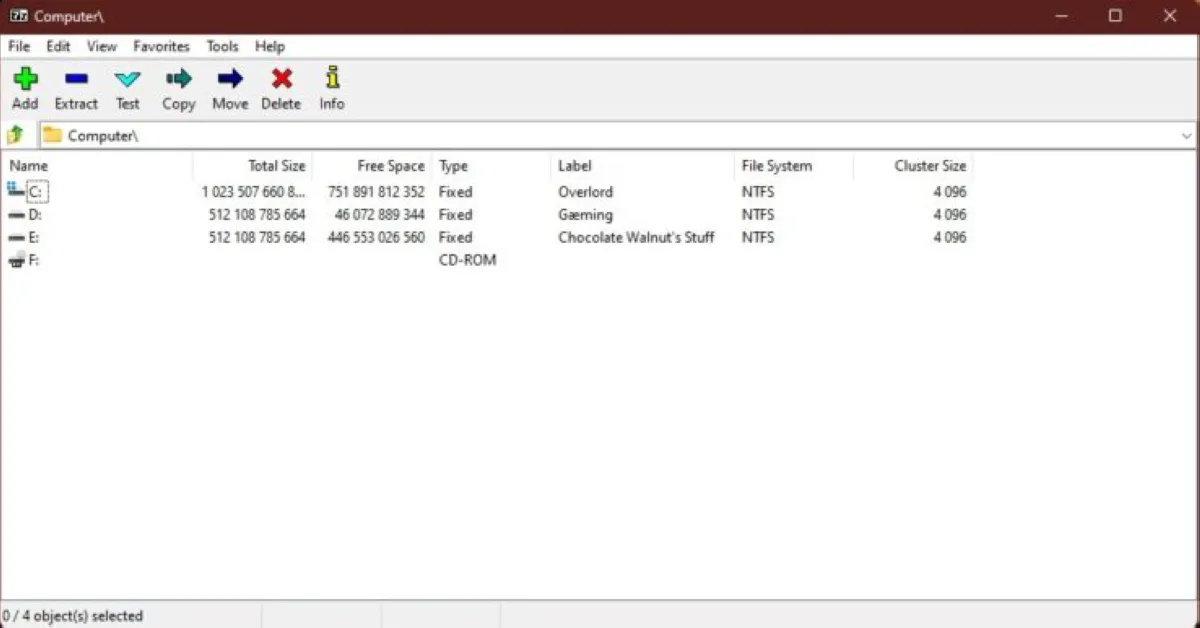This screenshot has width=1200, height=628.
Task: Maximize the 7-Zip window
Action: click(1115, 16)
